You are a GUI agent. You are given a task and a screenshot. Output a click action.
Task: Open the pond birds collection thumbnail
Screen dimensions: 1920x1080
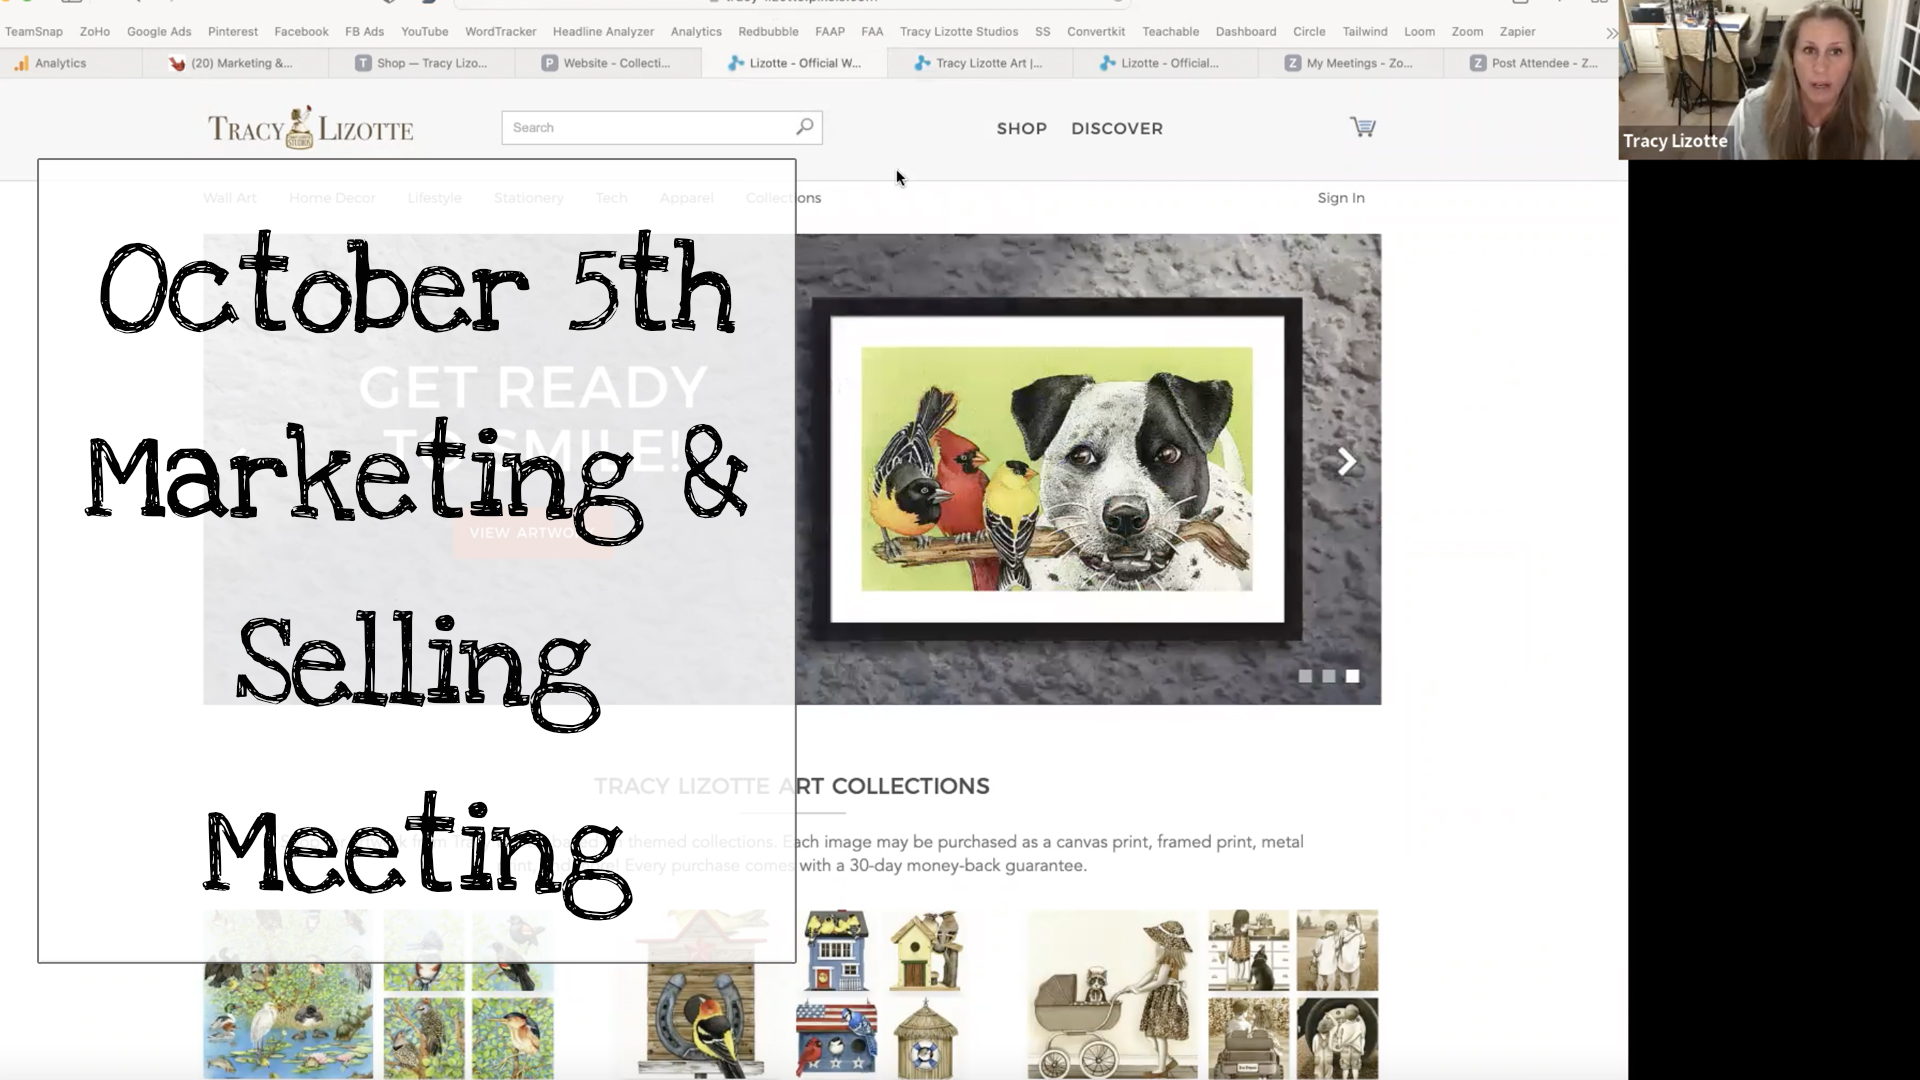(288, 994)
